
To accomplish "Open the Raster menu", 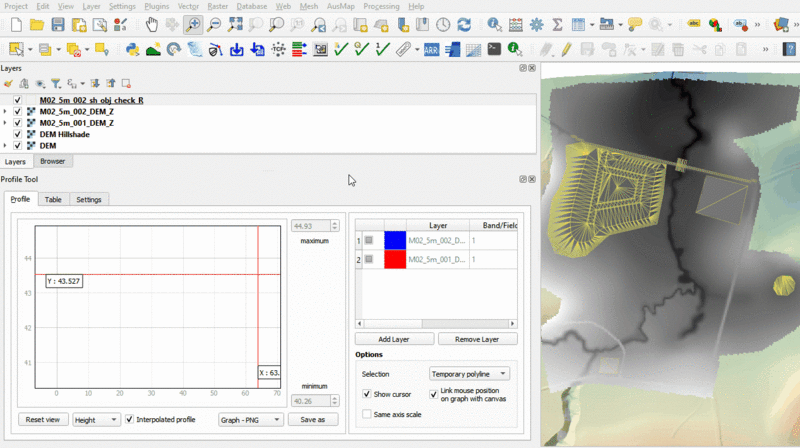I will 217,6.
